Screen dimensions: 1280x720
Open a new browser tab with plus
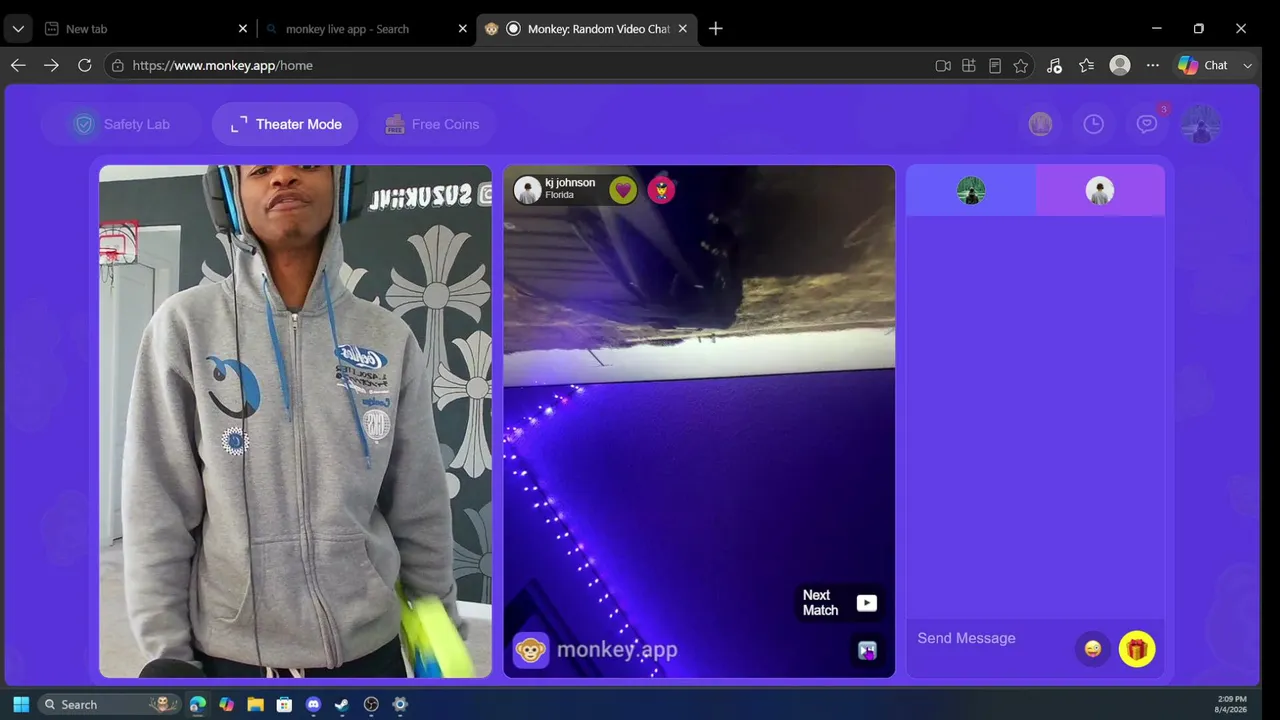(x=715, y=29)
